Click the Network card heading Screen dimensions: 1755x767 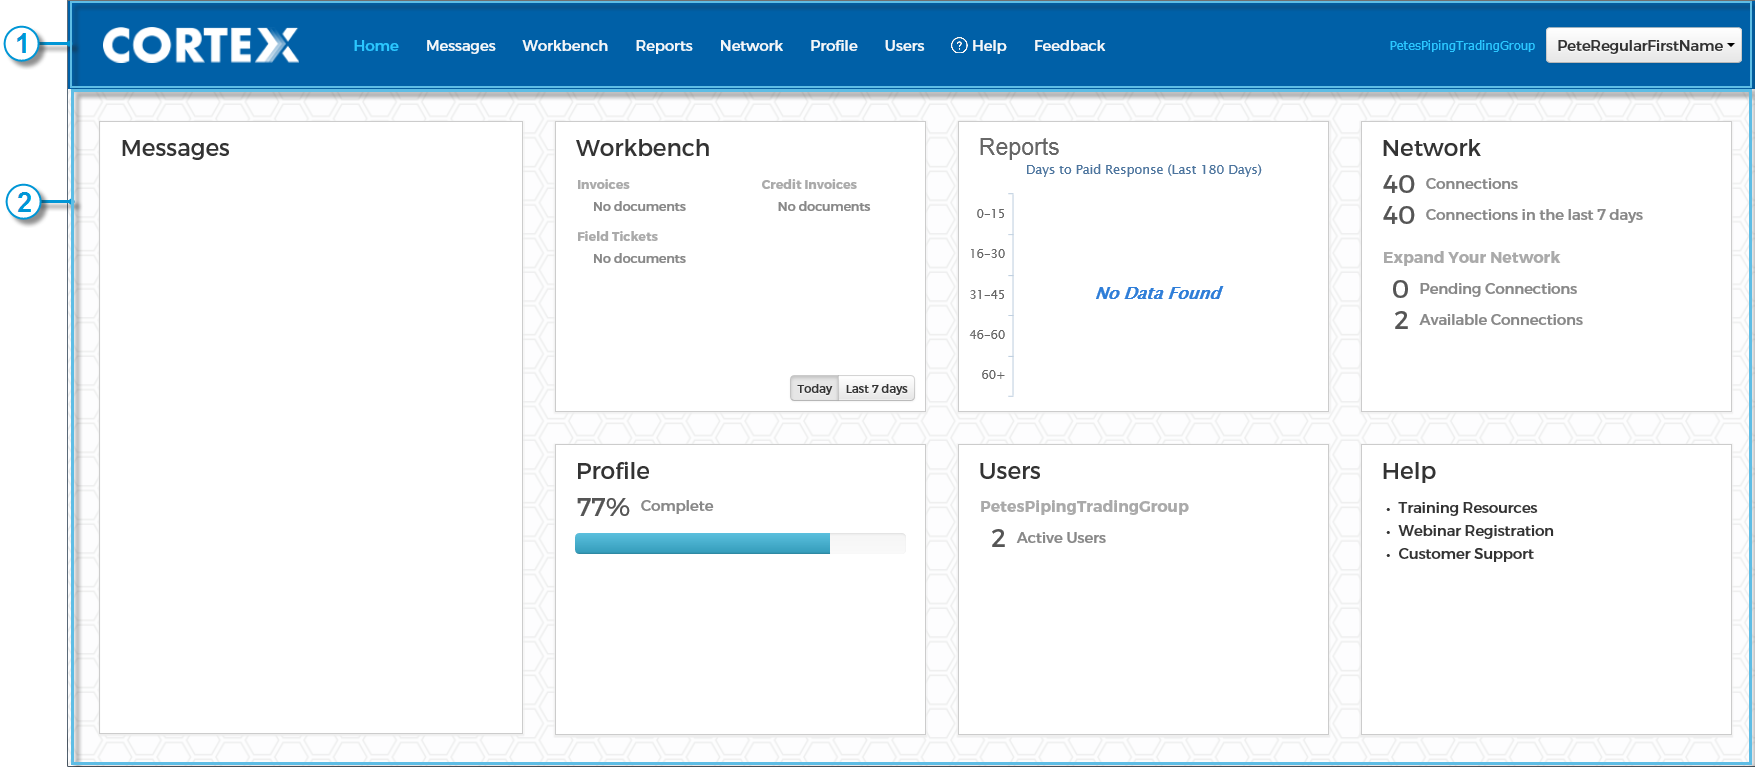point(1431,148)
